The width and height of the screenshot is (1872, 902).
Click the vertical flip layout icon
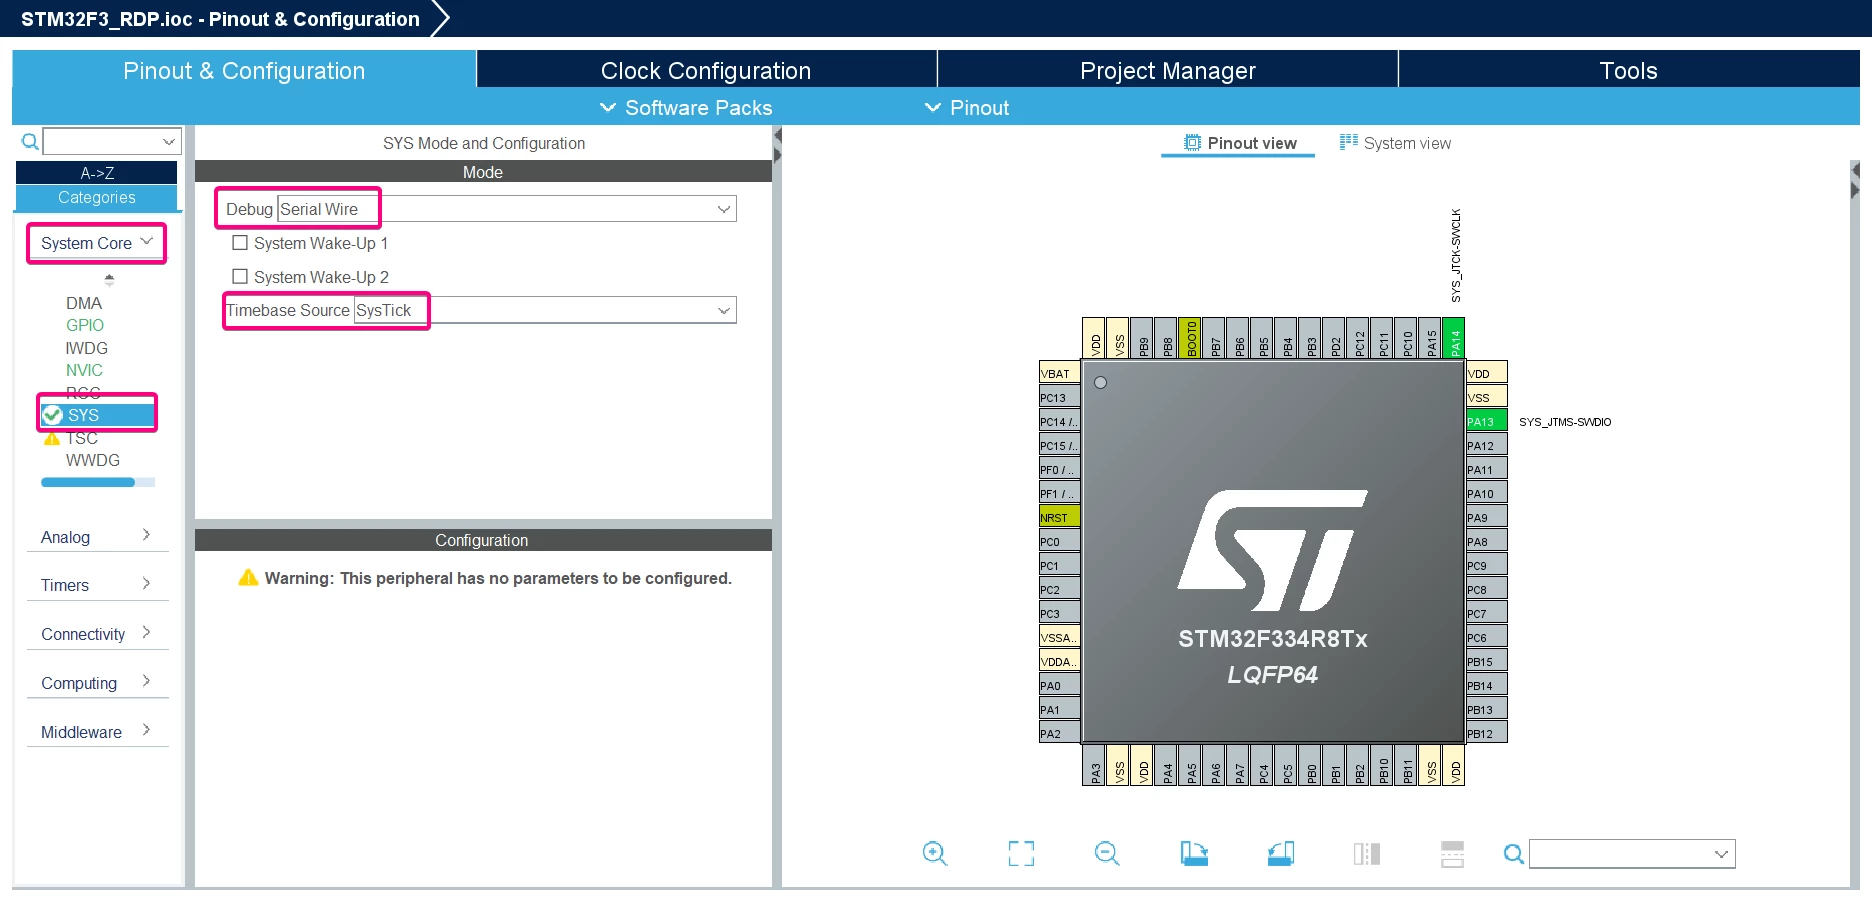1367,853
